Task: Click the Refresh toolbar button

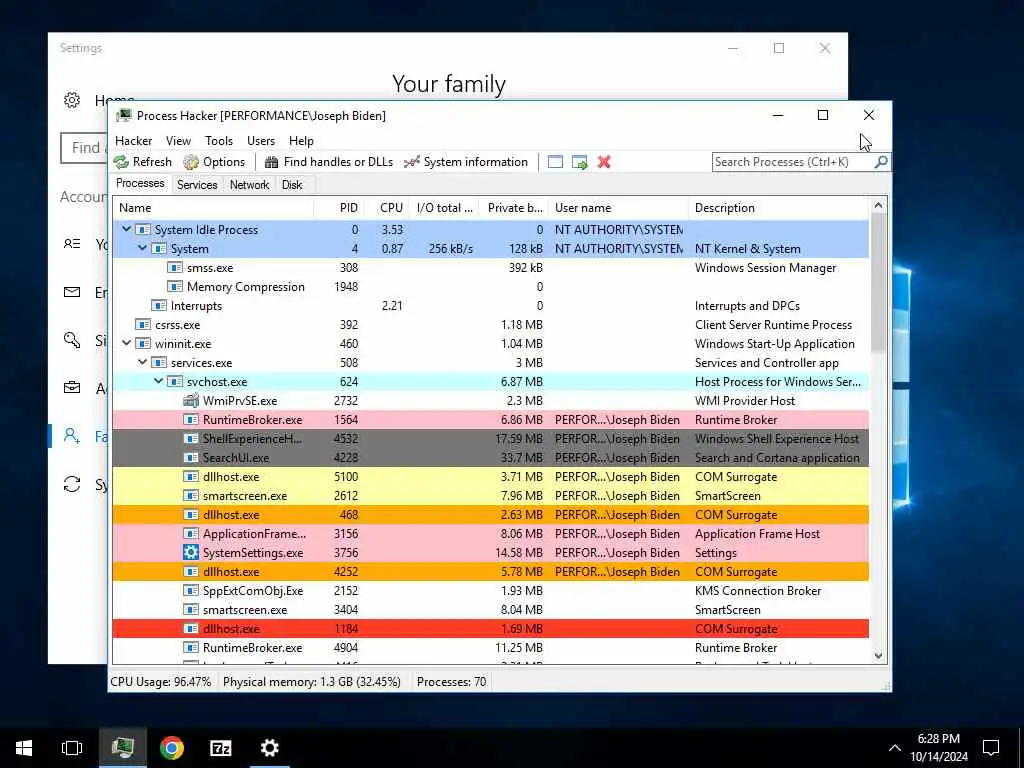Action: click(143, 162)
